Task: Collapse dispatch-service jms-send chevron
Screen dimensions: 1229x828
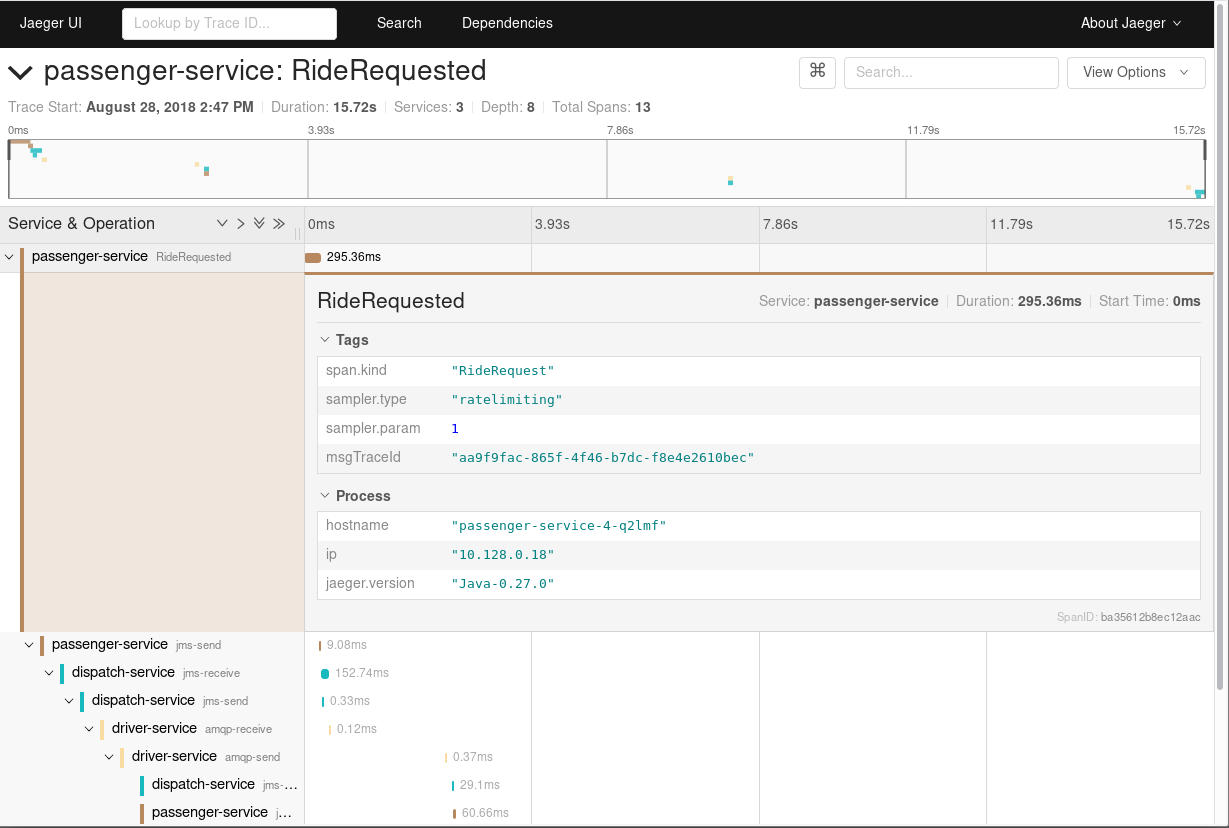Action: (69, 701)
